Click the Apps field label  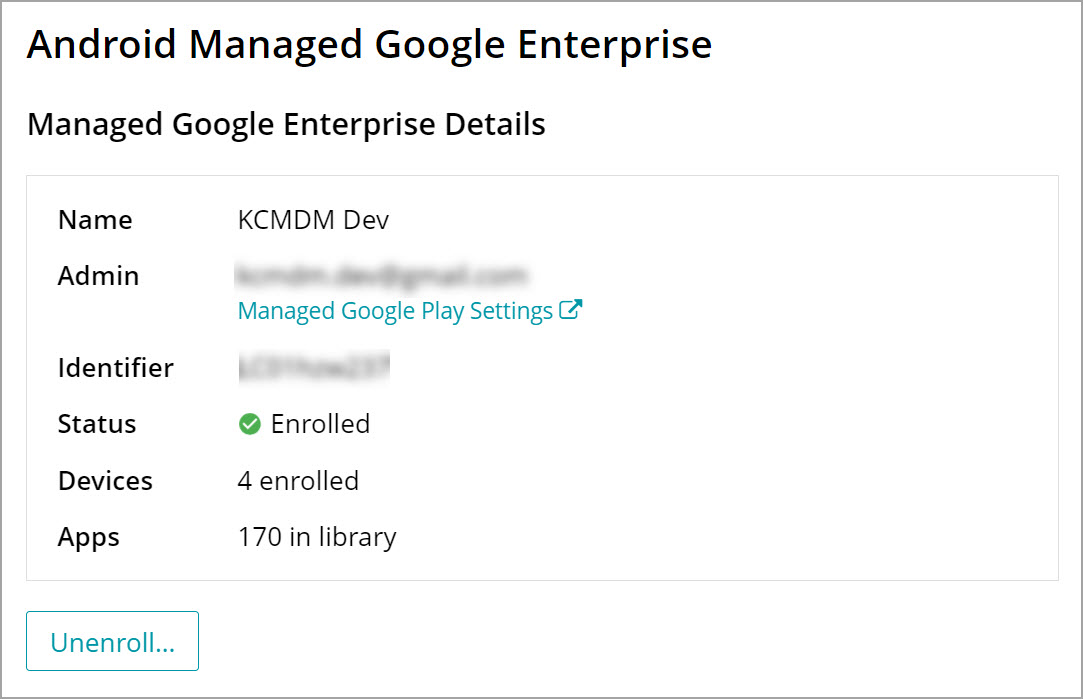pos(89,537)
